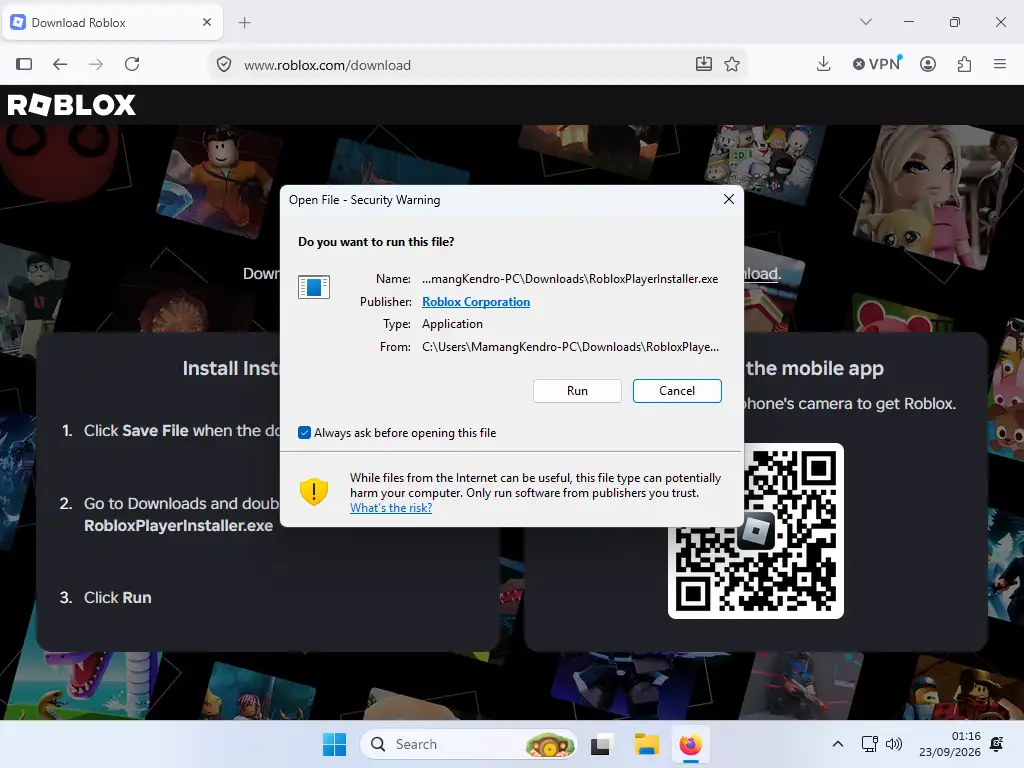Open the Windows Start menu
Viewport: 1024px width, 768px height.
tap(334, 744)
